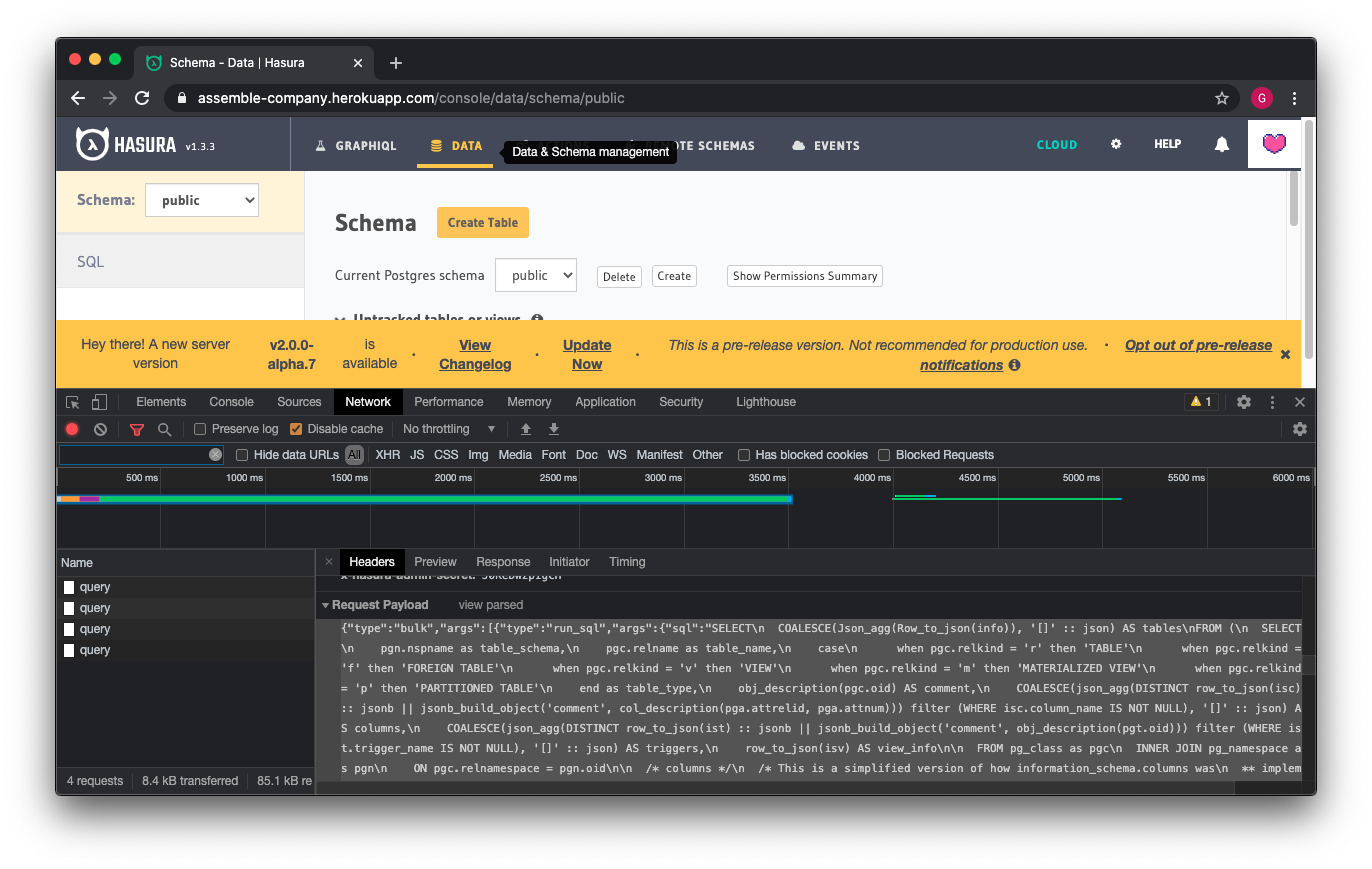Check the Has blocked cookies checkbox
This screenshot has width=1372, height=869.
click(744, 455)
